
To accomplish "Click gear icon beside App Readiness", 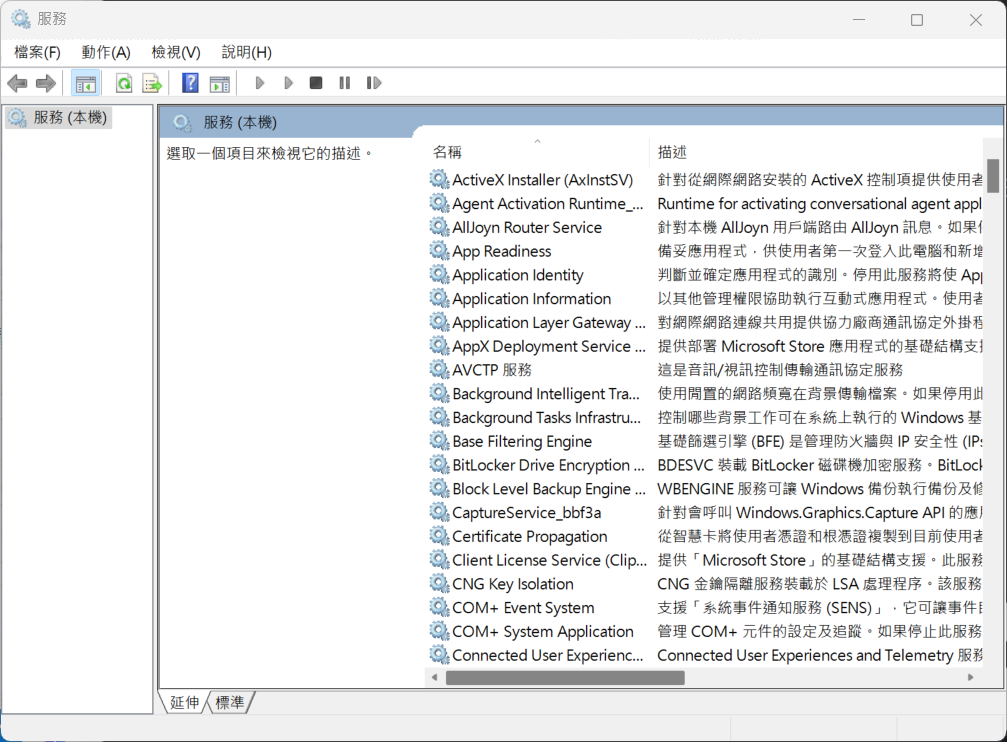I will tap(439, 251).
